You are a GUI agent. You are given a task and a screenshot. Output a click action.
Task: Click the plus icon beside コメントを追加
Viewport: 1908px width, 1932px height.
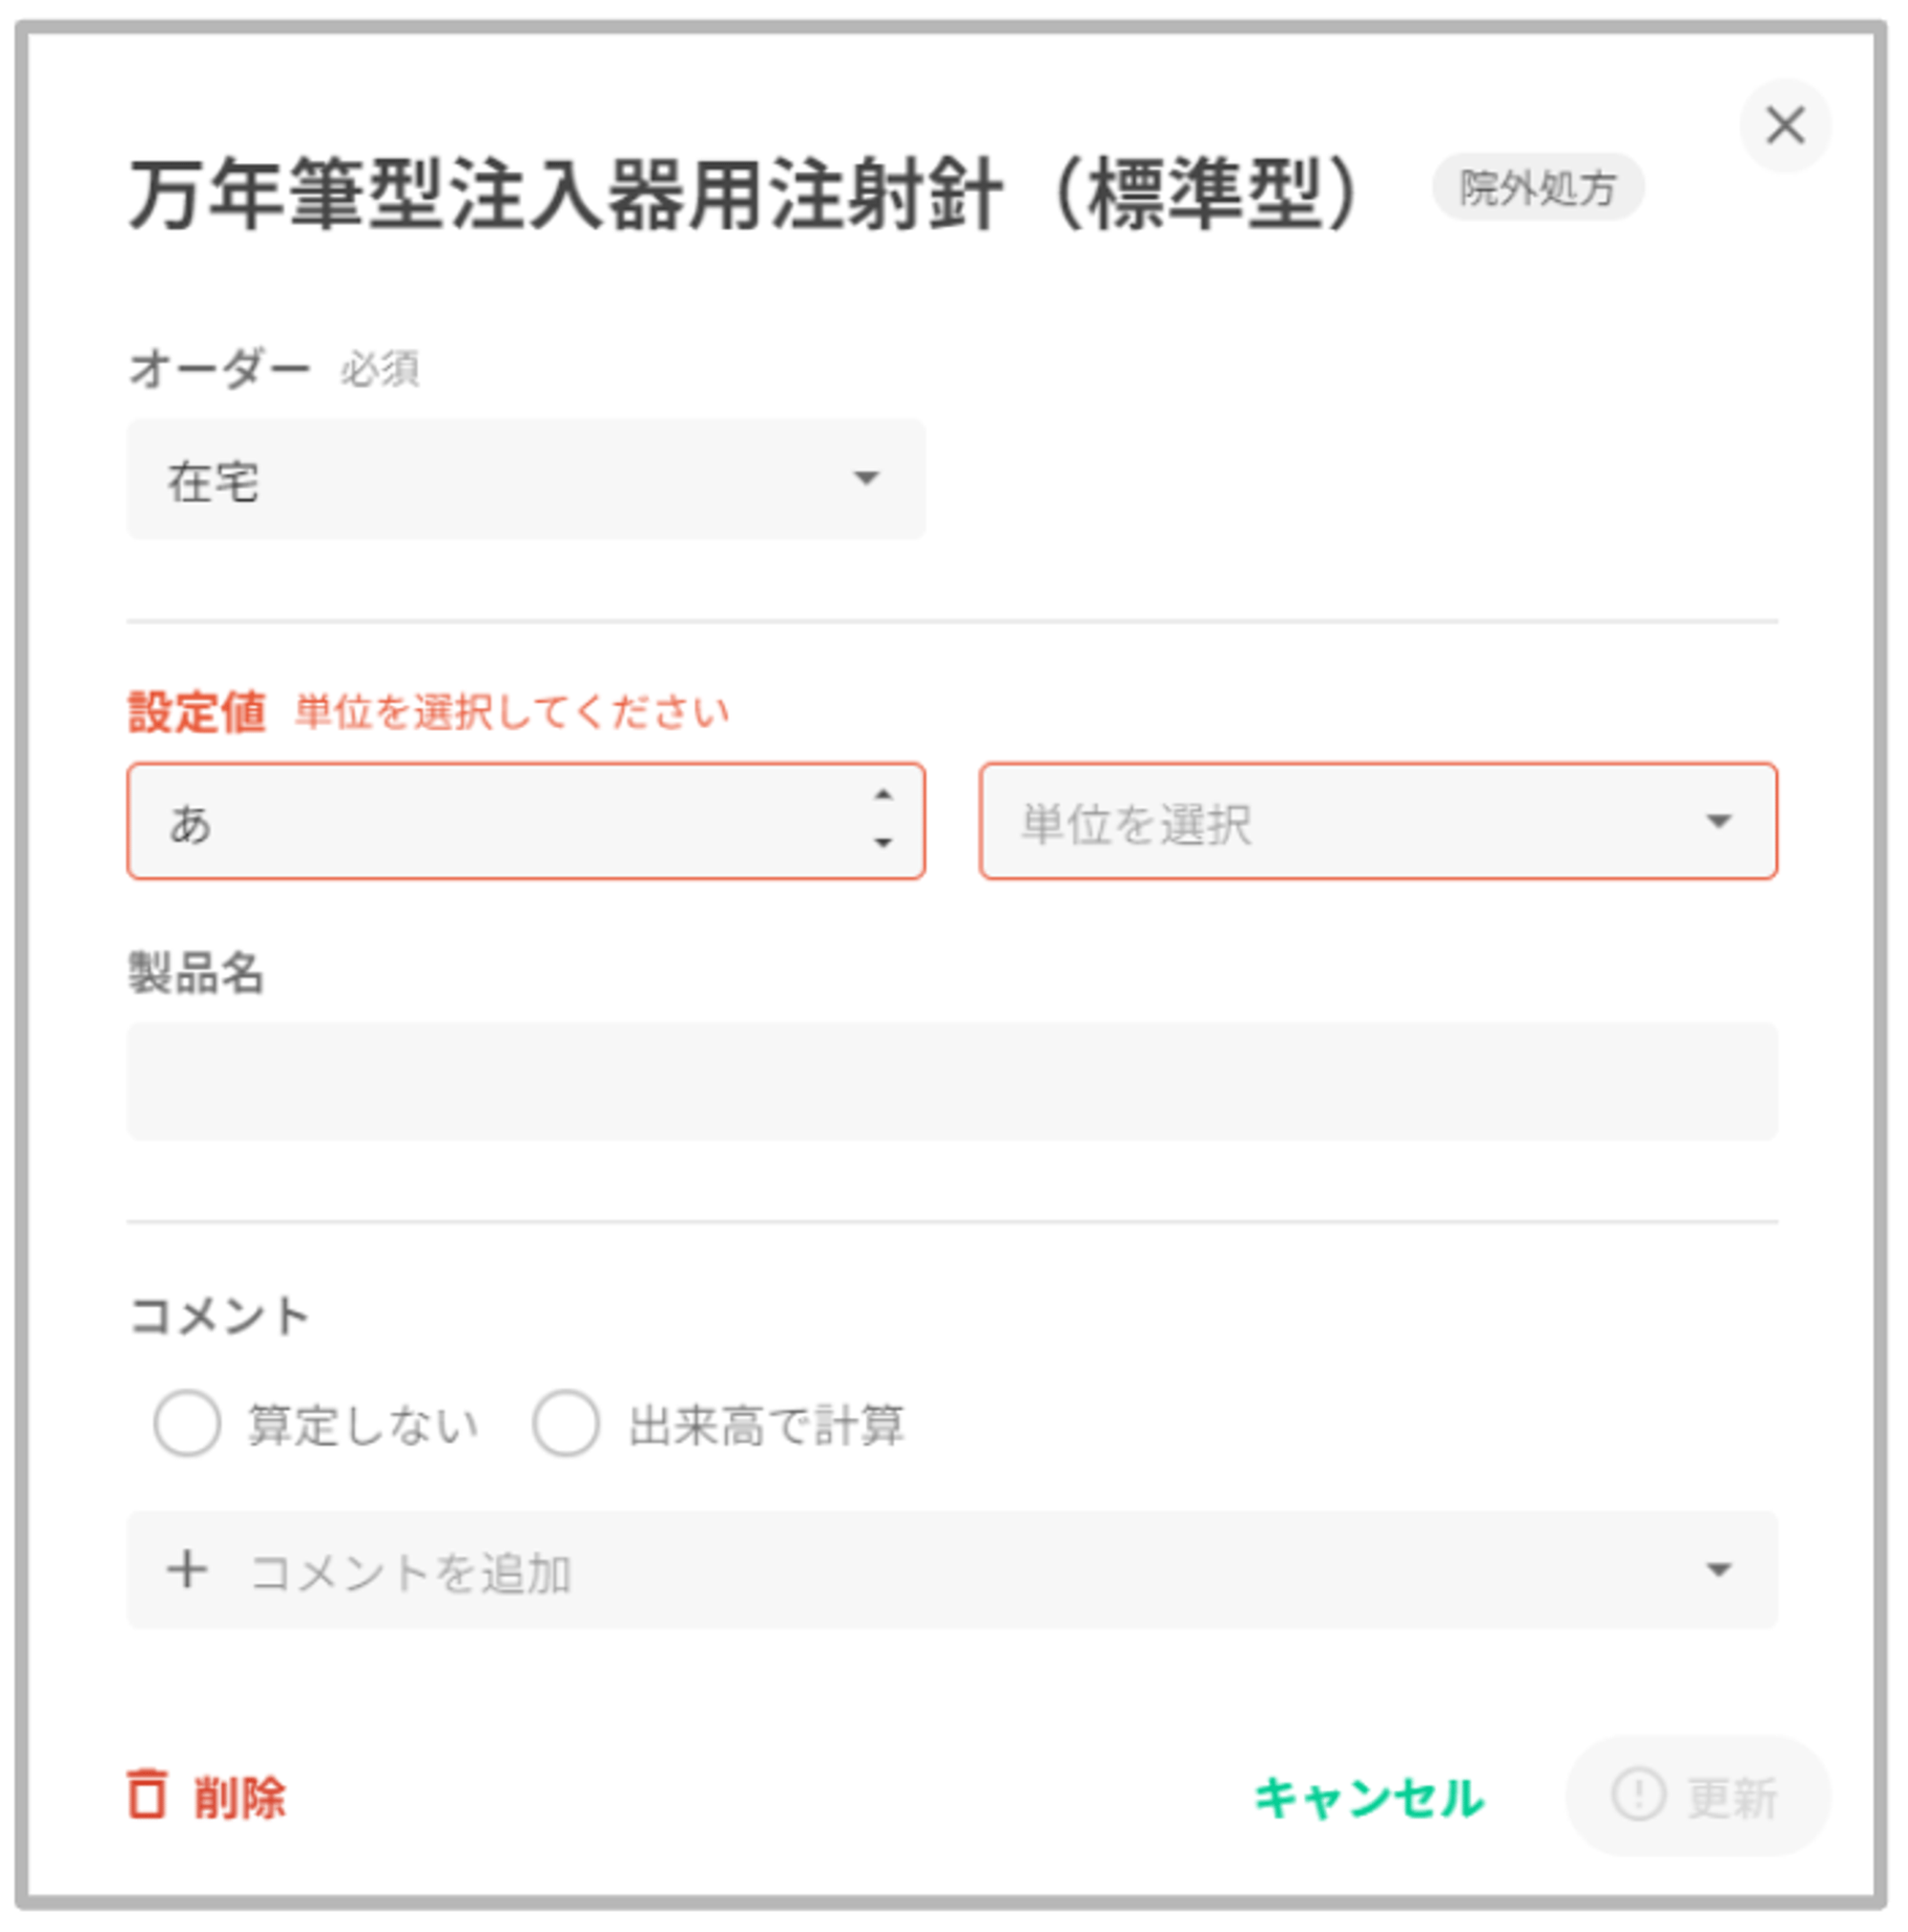pos(187,1569)
